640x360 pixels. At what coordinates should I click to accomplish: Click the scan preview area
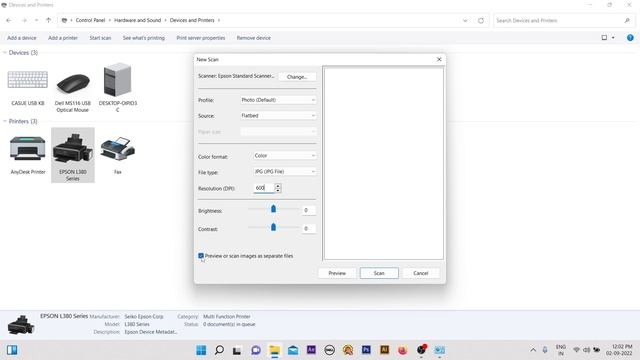coord(383,163)
